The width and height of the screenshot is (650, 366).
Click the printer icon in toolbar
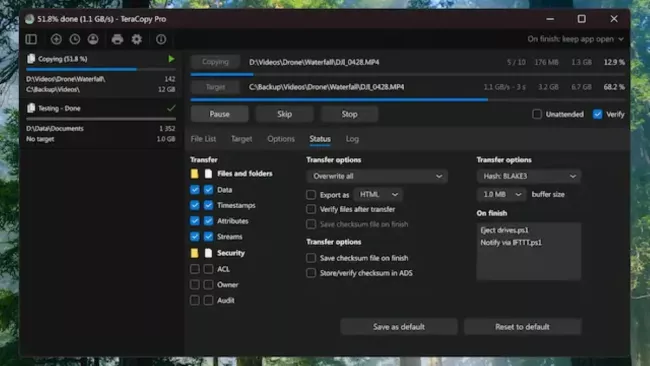(x=117, y=39)
